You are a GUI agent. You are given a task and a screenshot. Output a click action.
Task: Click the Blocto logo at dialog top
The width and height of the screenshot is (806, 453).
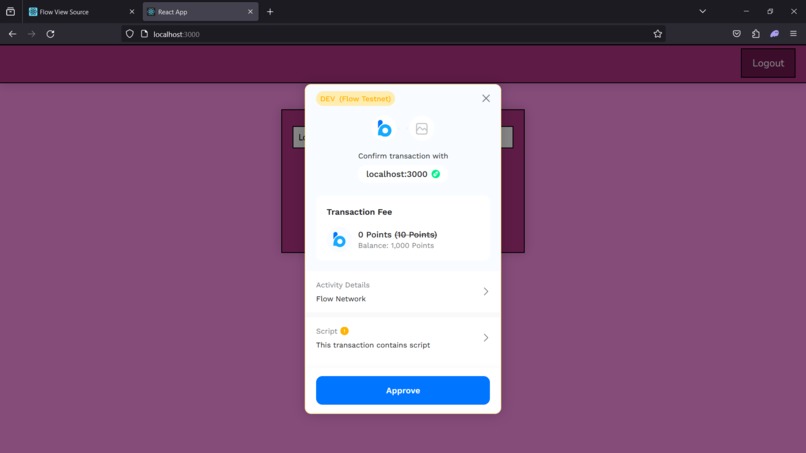(384, 129)
